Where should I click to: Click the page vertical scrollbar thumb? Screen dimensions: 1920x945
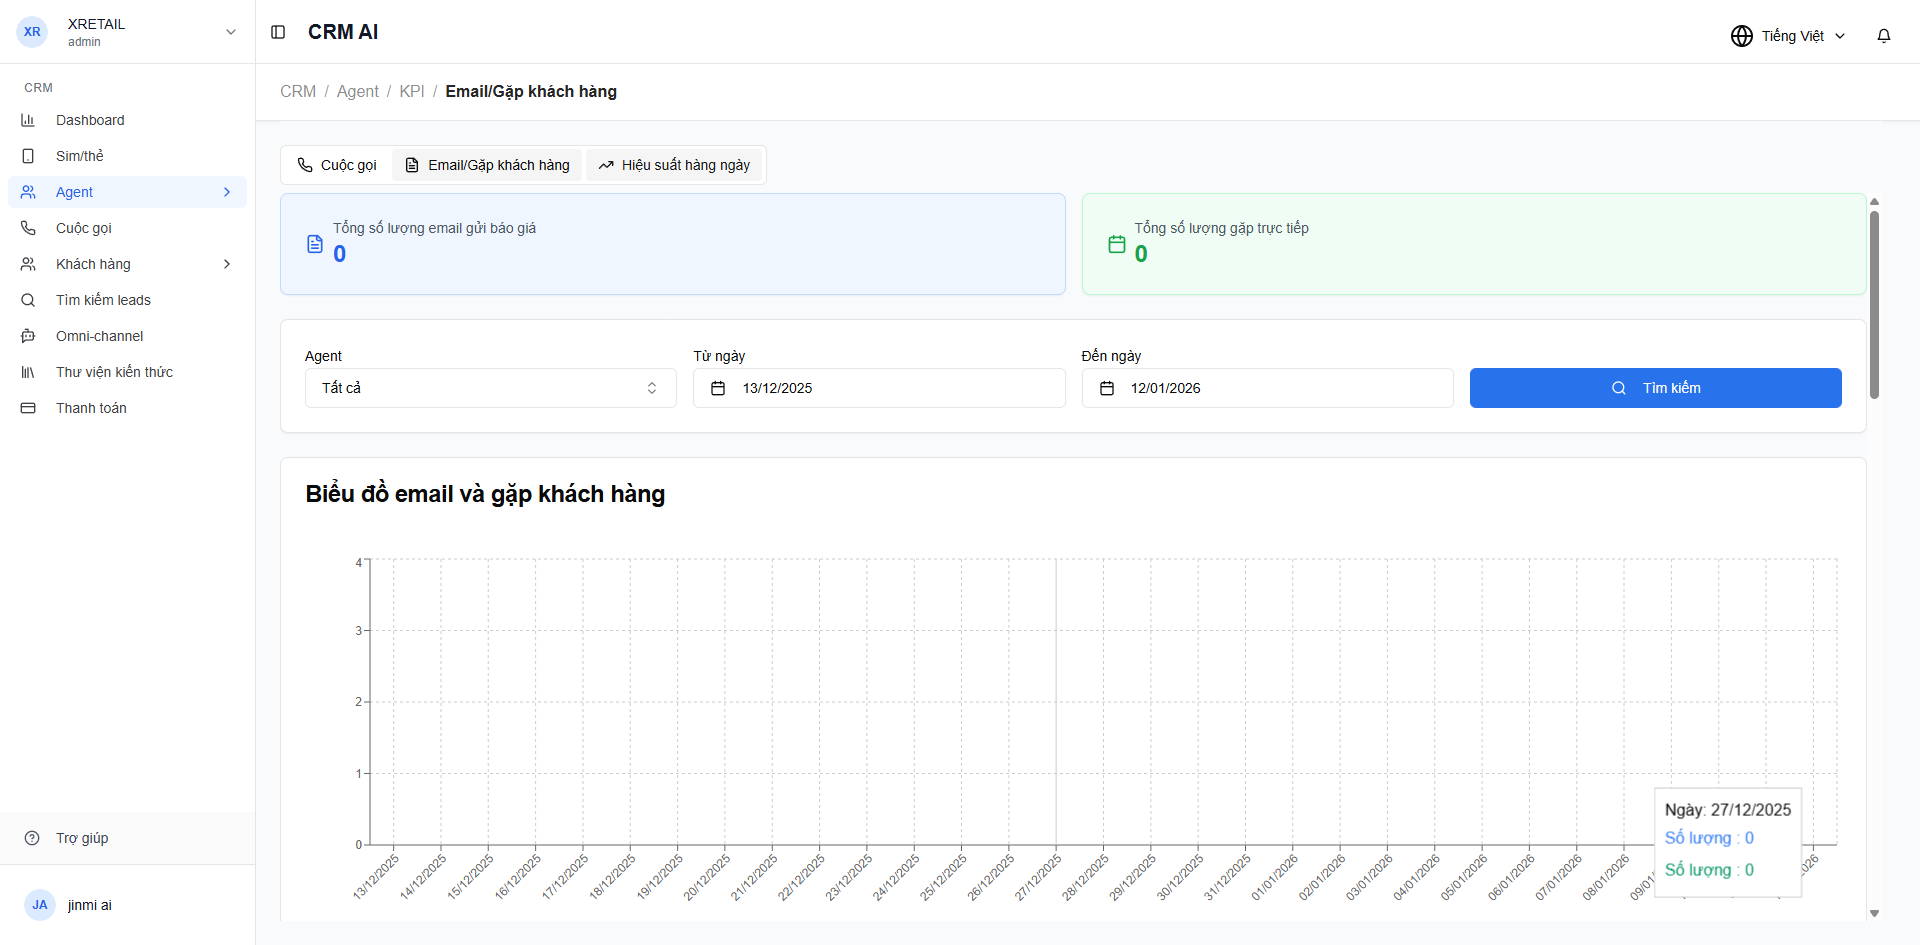1874,305
